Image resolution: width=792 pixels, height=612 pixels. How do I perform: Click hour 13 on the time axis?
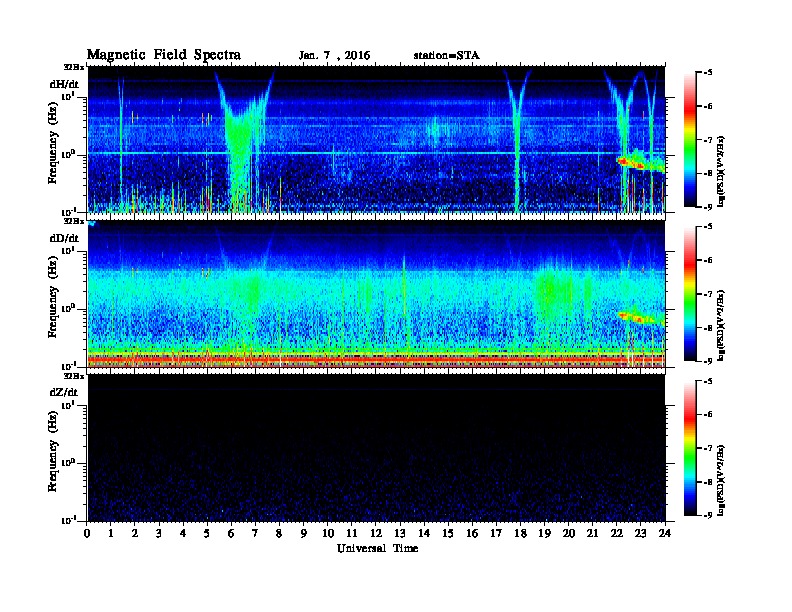400,534
